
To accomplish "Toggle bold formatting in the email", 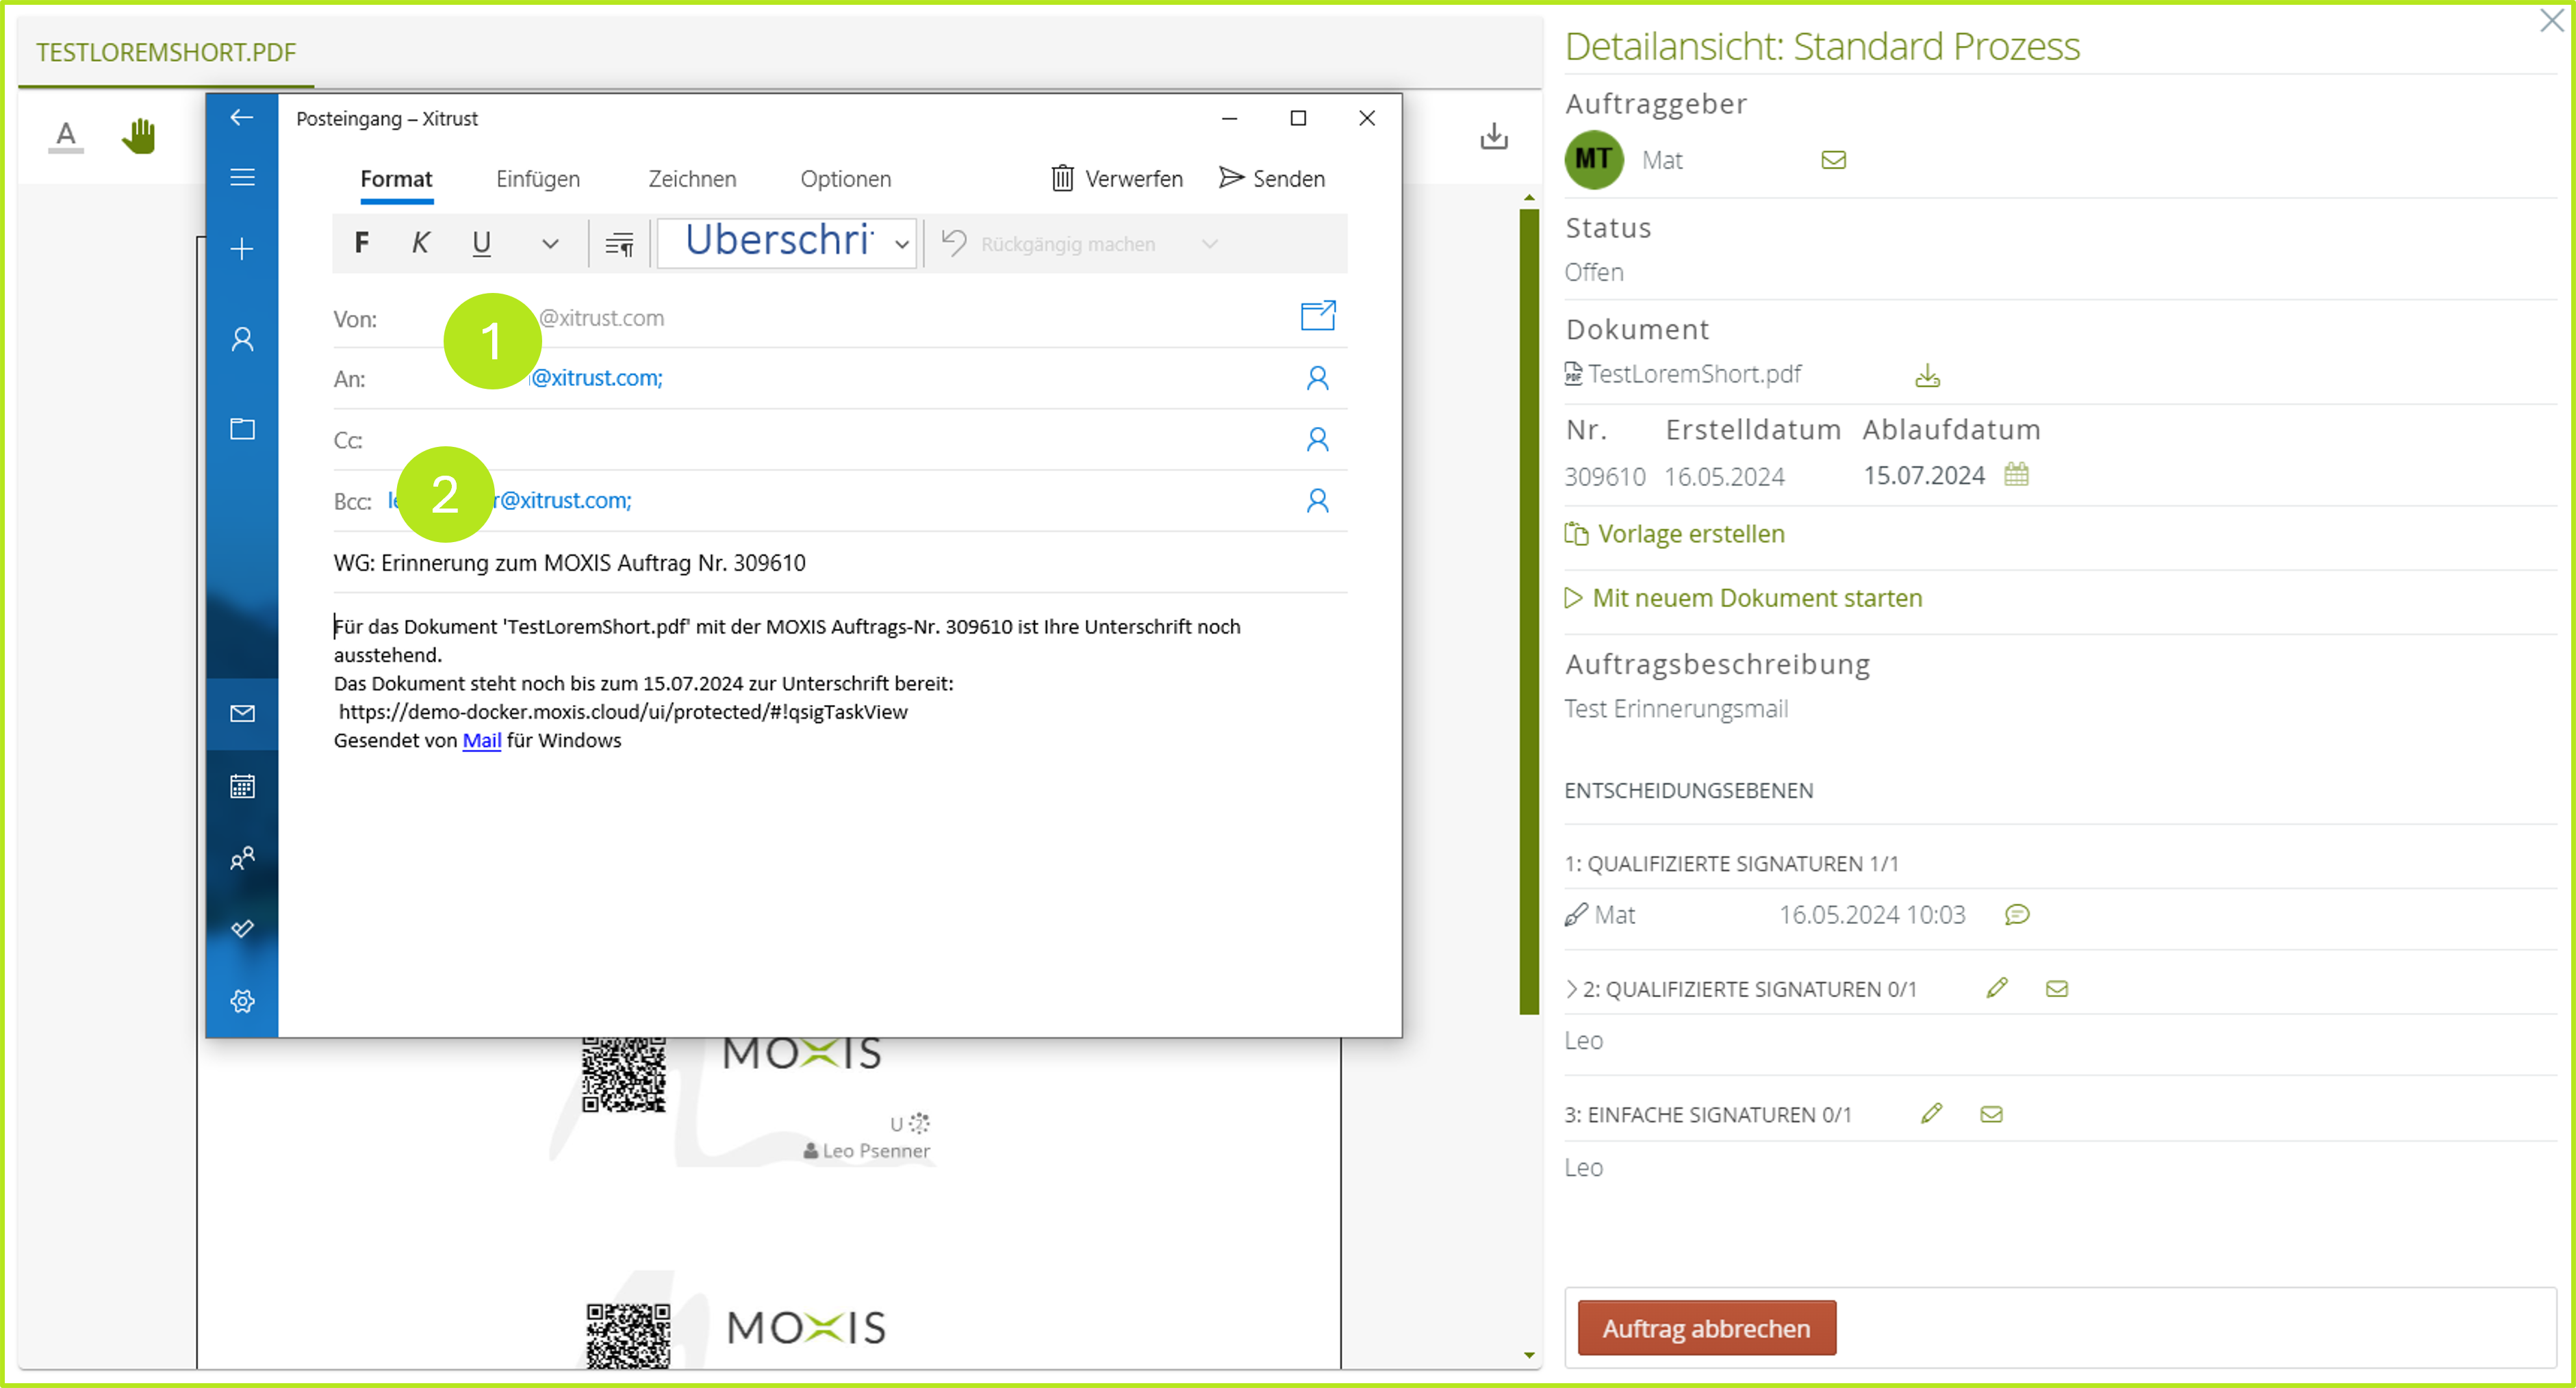I will tap(362, 243).
